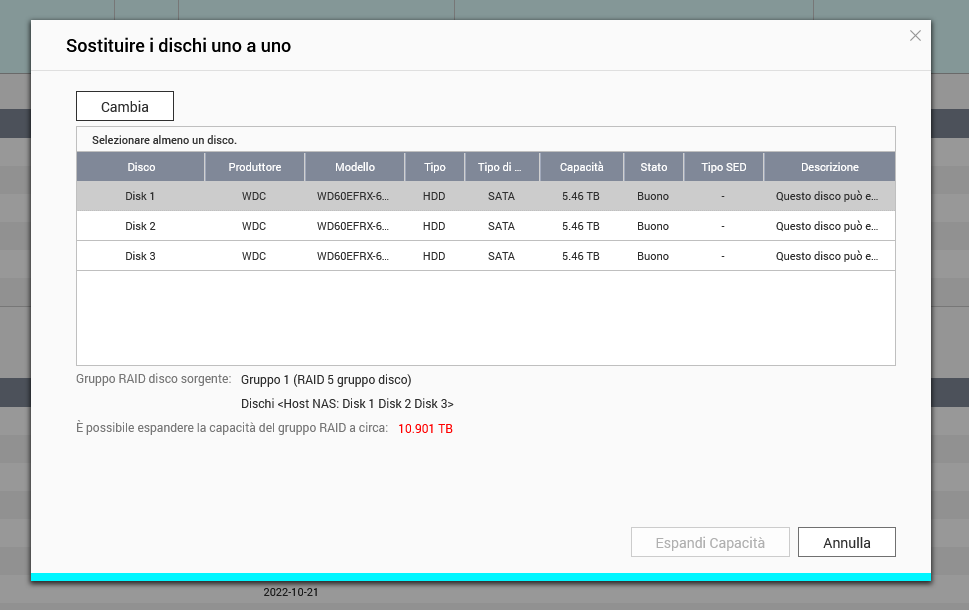Viewport: 969px width, 610px height.
Task: Sort the table by Modello header
Action: pyautogui.click(x=354, y=167)
